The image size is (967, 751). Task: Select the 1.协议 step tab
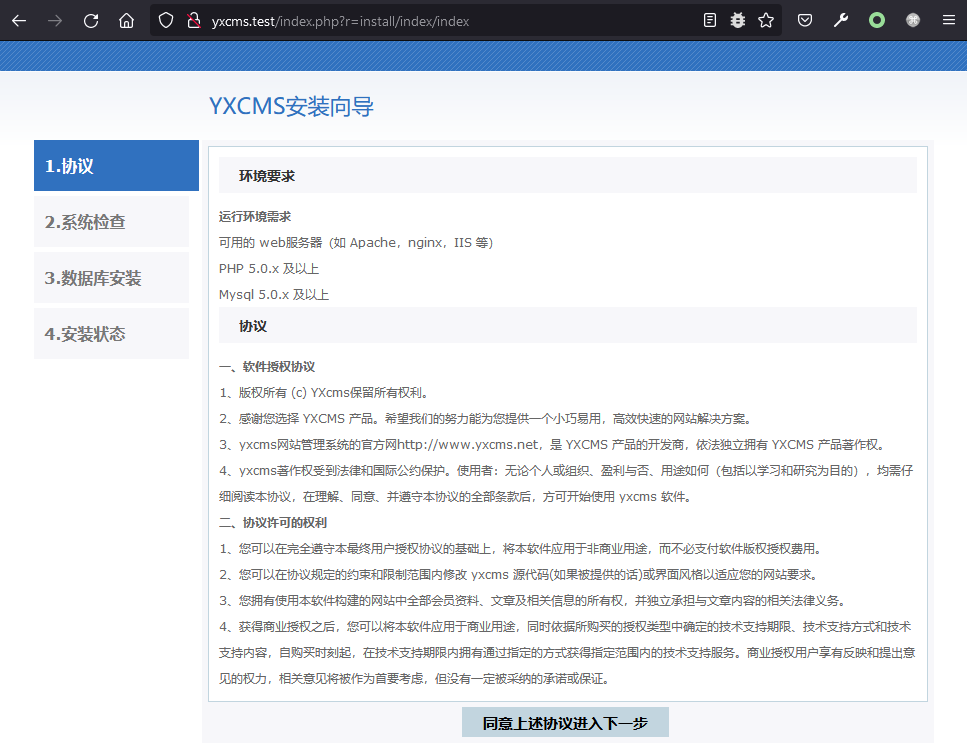click(117, 165)
